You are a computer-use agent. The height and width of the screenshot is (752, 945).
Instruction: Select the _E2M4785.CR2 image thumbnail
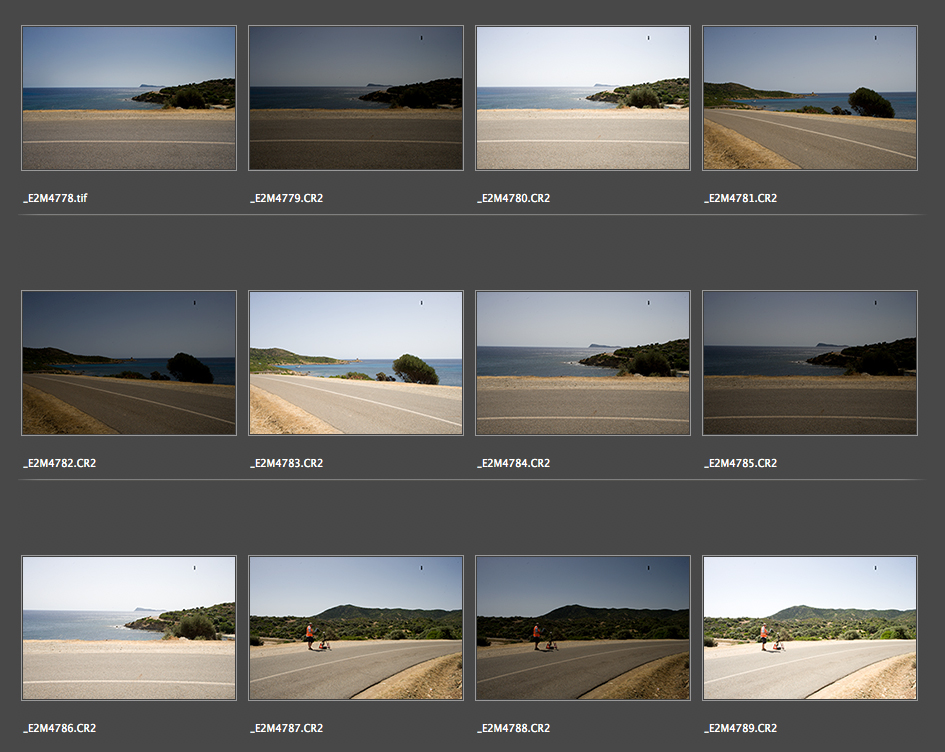[x=810, y=363]
